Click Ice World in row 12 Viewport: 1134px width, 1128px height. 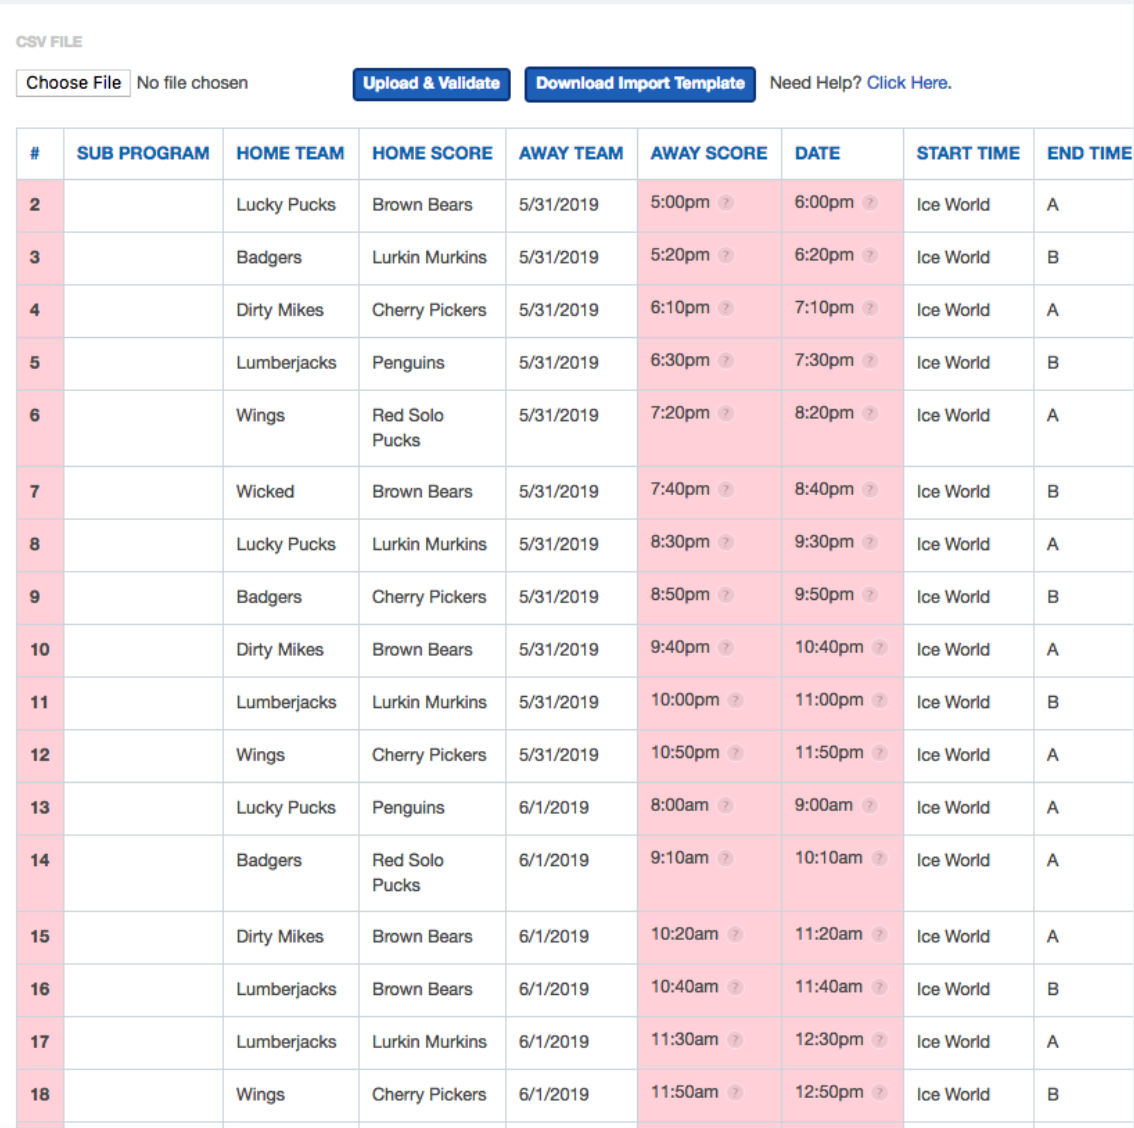[x=952, y=755]
